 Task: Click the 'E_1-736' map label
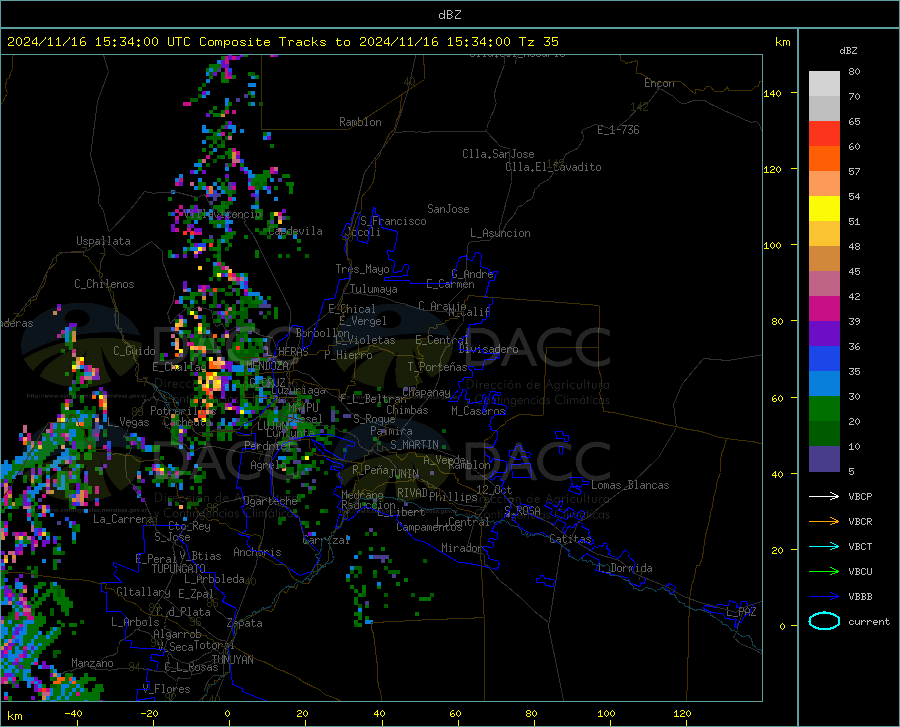[618, 130]
